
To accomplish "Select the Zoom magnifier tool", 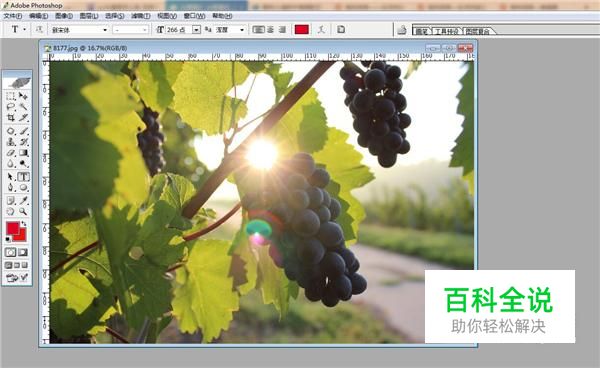I will pos(24,211).
